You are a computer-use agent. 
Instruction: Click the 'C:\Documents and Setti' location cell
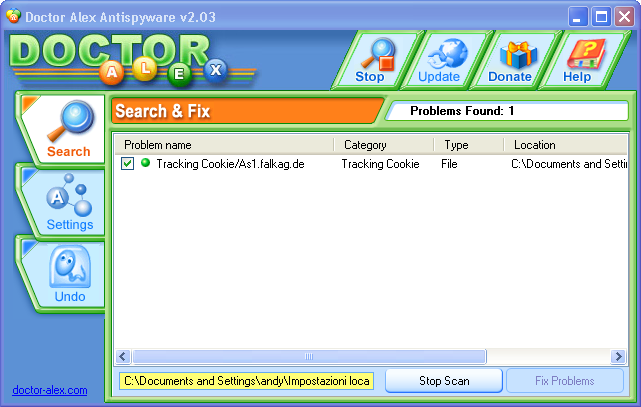click(x=569, y=164)
